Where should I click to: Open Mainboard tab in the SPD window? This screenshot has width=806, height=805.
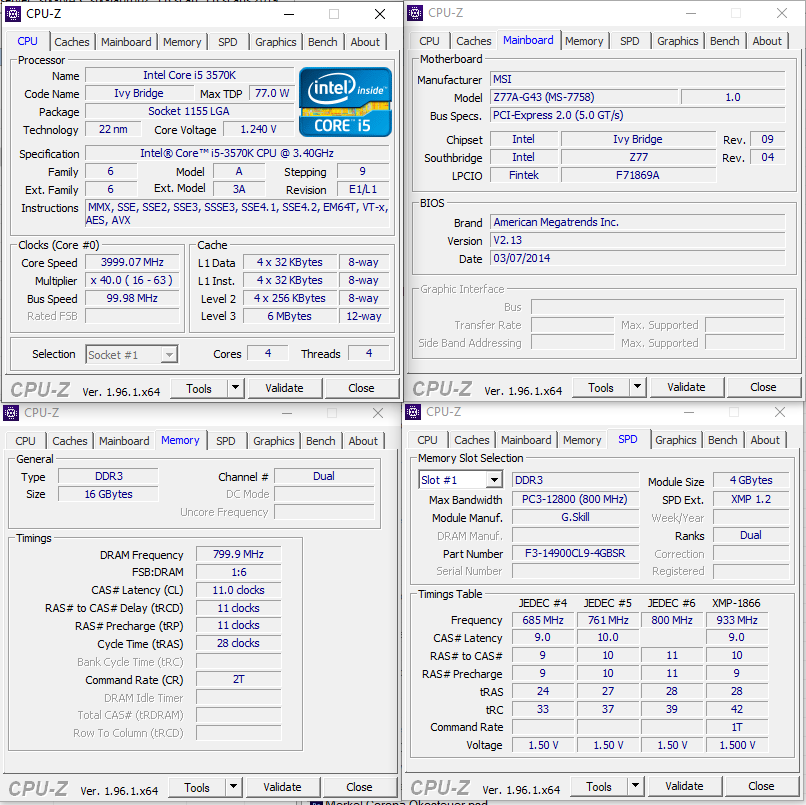click(x=526, y=440)
